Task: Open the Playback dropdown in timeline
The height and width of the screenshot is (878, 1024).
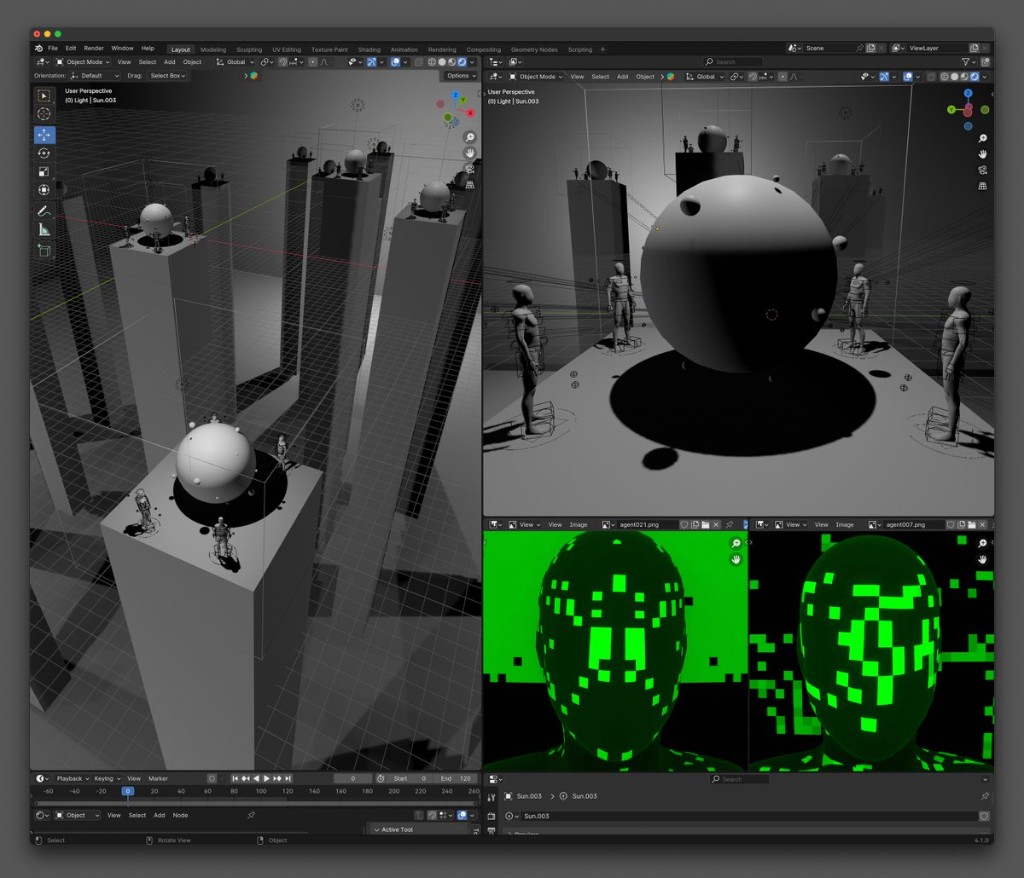Action: pyautogui.click(x=72, y=779)
